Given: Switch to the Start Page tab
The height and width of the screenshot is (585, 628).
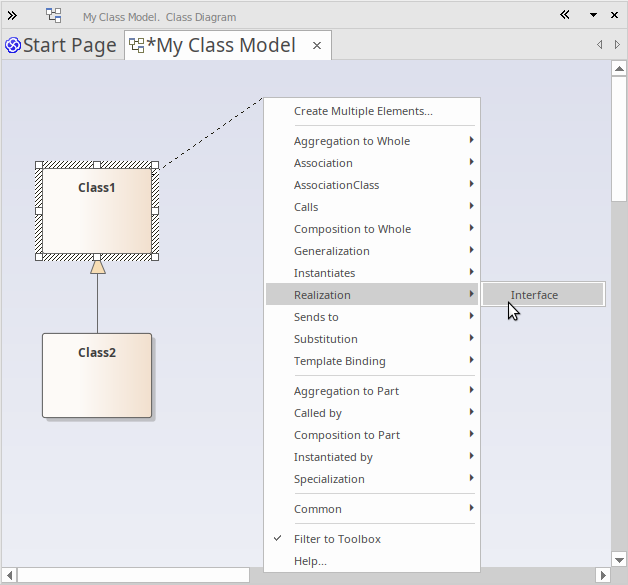Looking at the screenshot, I should (69, 46).
